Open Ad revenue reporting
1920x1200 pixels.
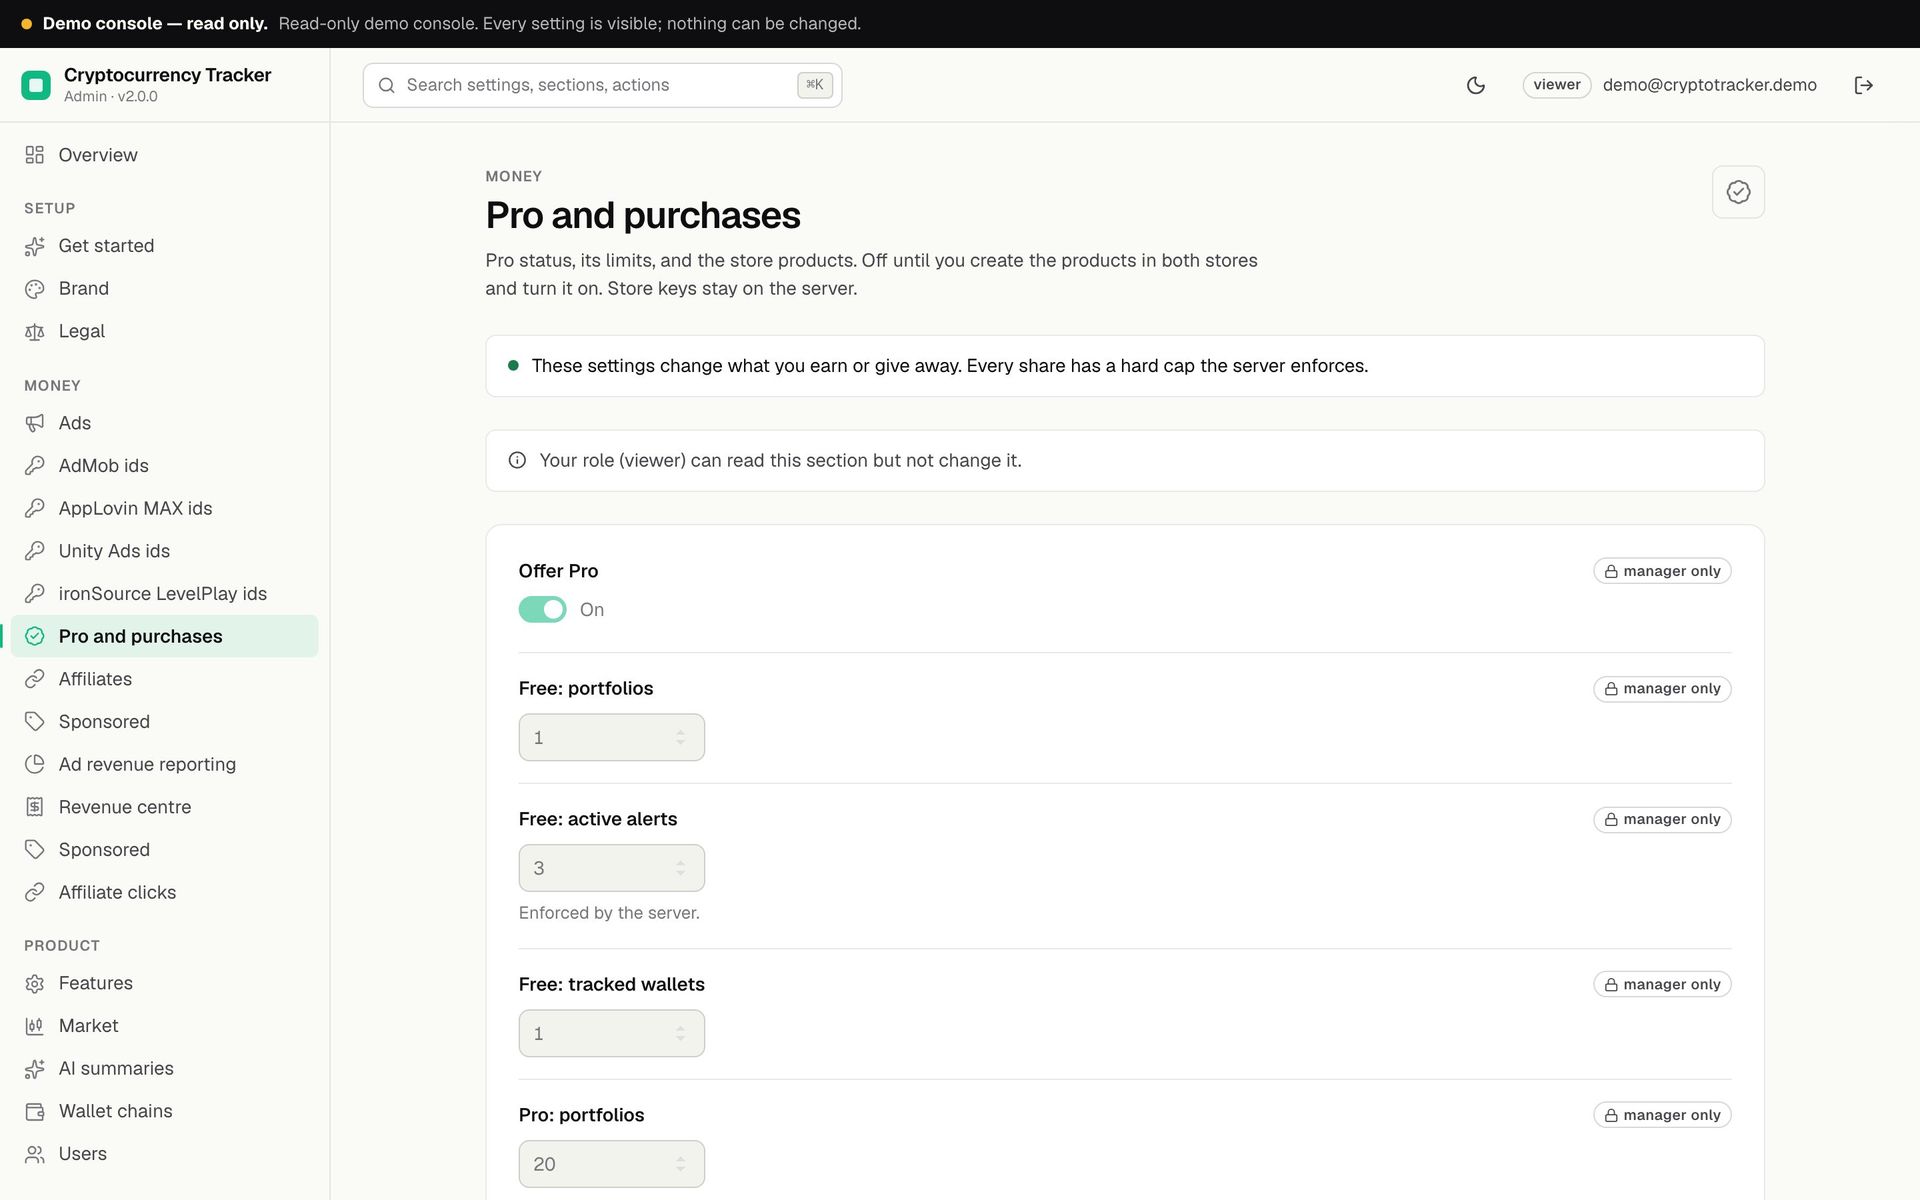pos(165,765)
